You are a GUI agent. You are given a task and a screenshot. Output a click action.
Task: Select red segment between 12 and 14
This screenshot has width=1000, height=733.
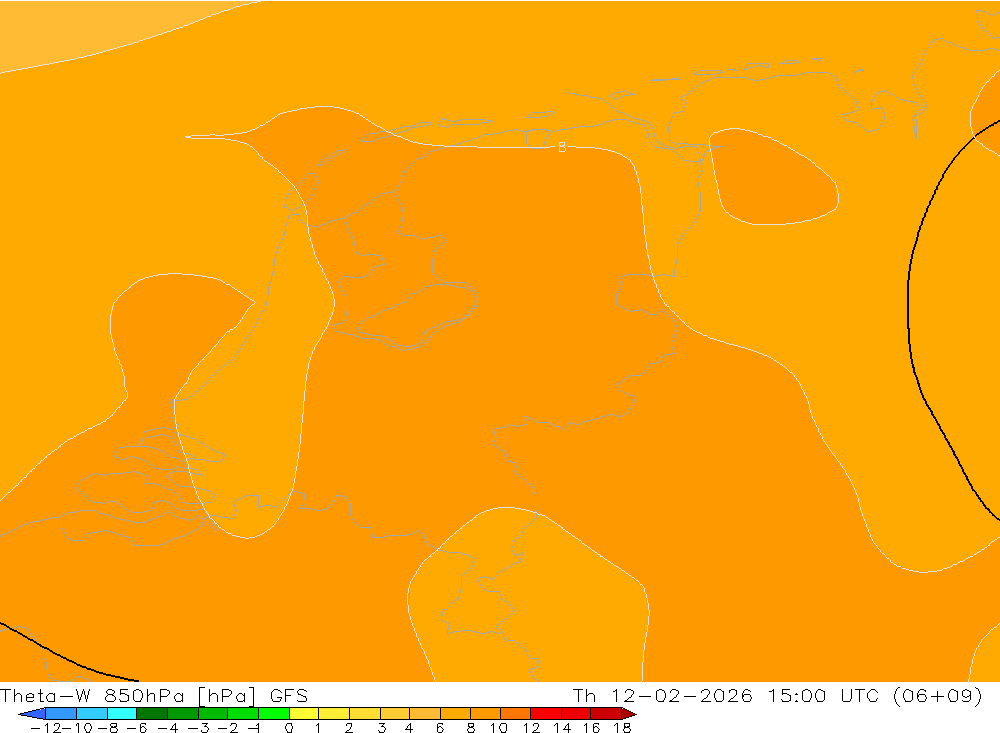[x=546, y=714]
